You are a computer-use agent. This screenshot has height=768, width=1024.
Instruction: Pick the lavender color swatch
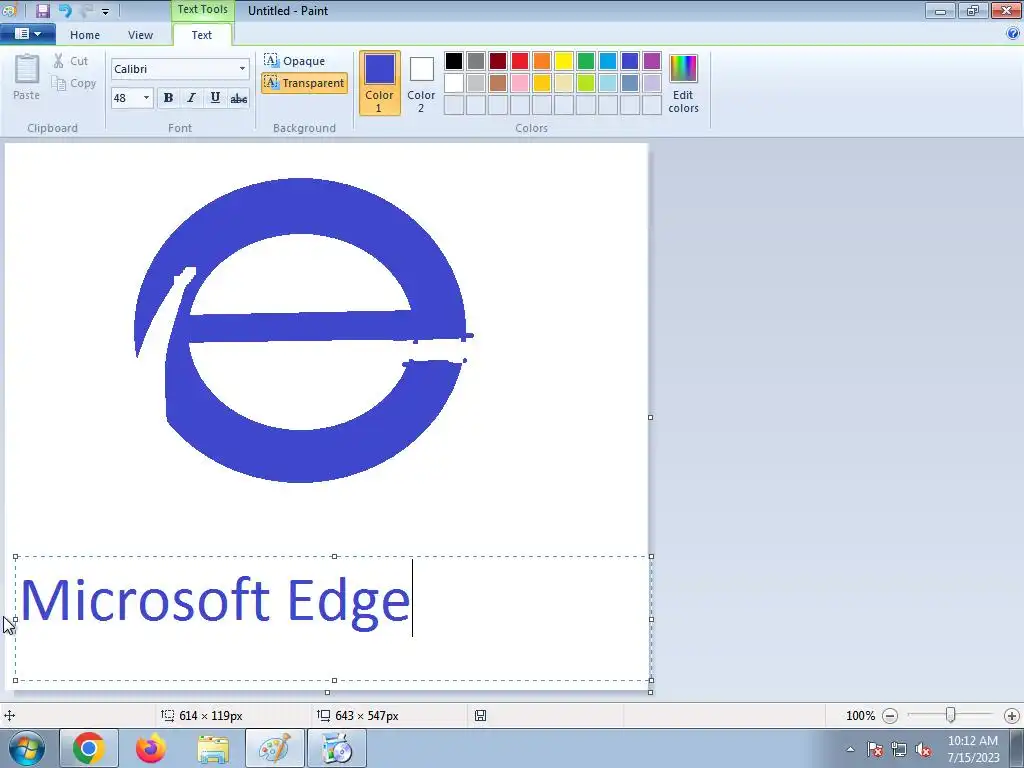tap(652, 83)
